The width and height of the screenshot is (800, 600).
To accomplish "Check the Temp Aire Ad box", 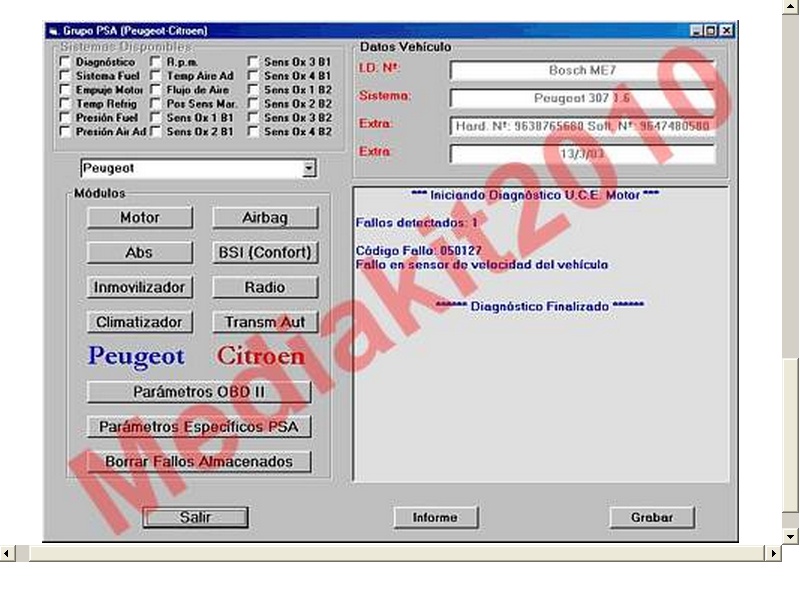I will point(156,76).
